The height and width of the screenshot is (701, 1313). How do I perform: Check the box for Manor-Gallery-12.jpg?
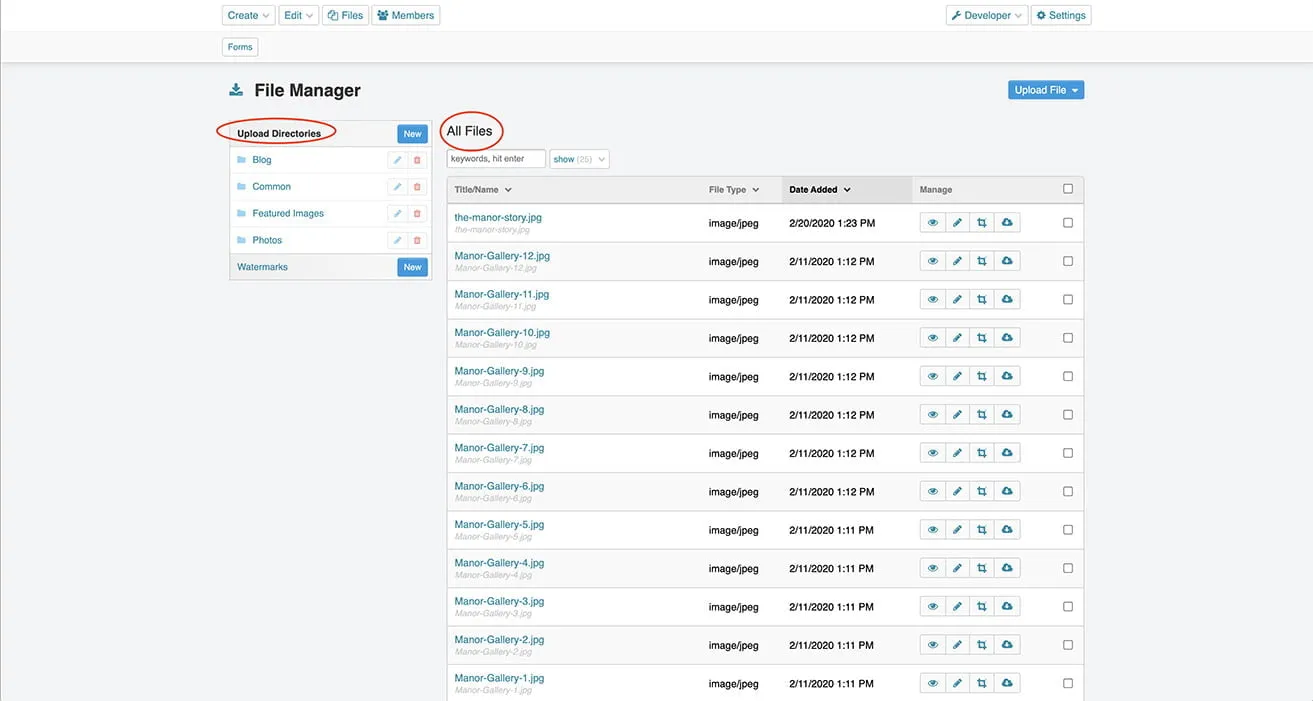[1068, 261]
